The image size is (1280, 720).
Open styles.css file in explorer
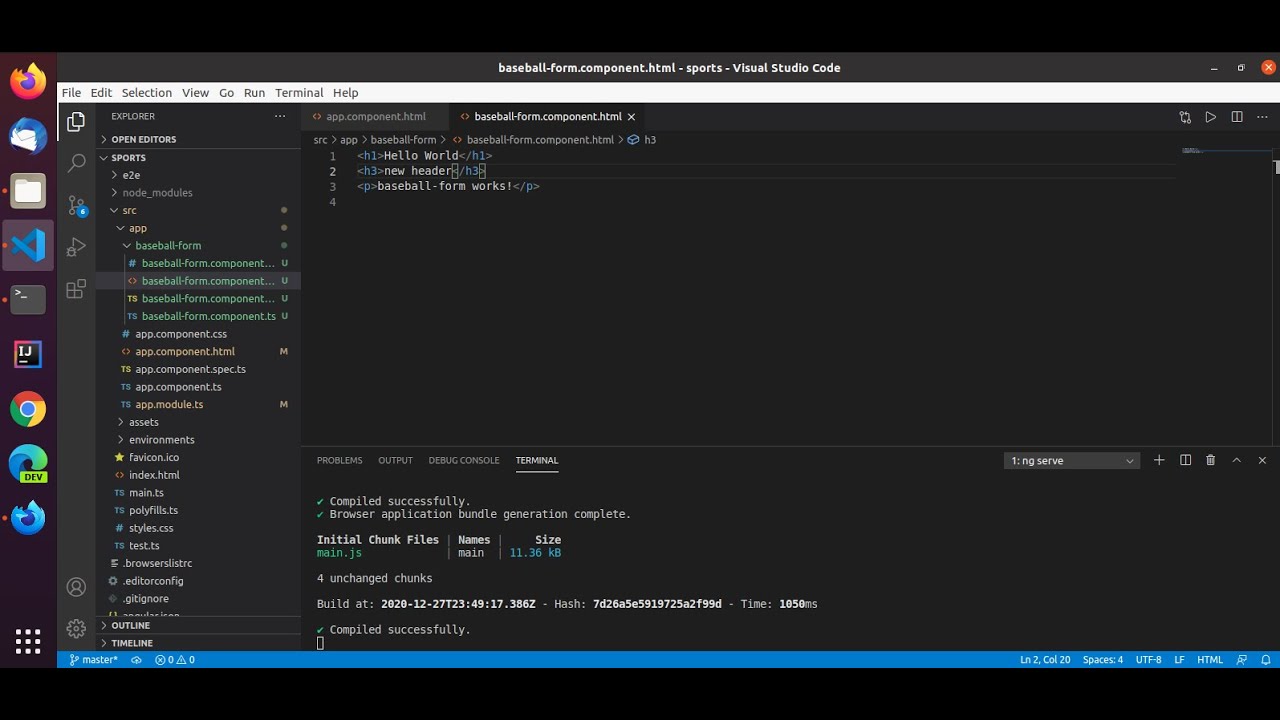pyautogui.click(x=151, y=528)
